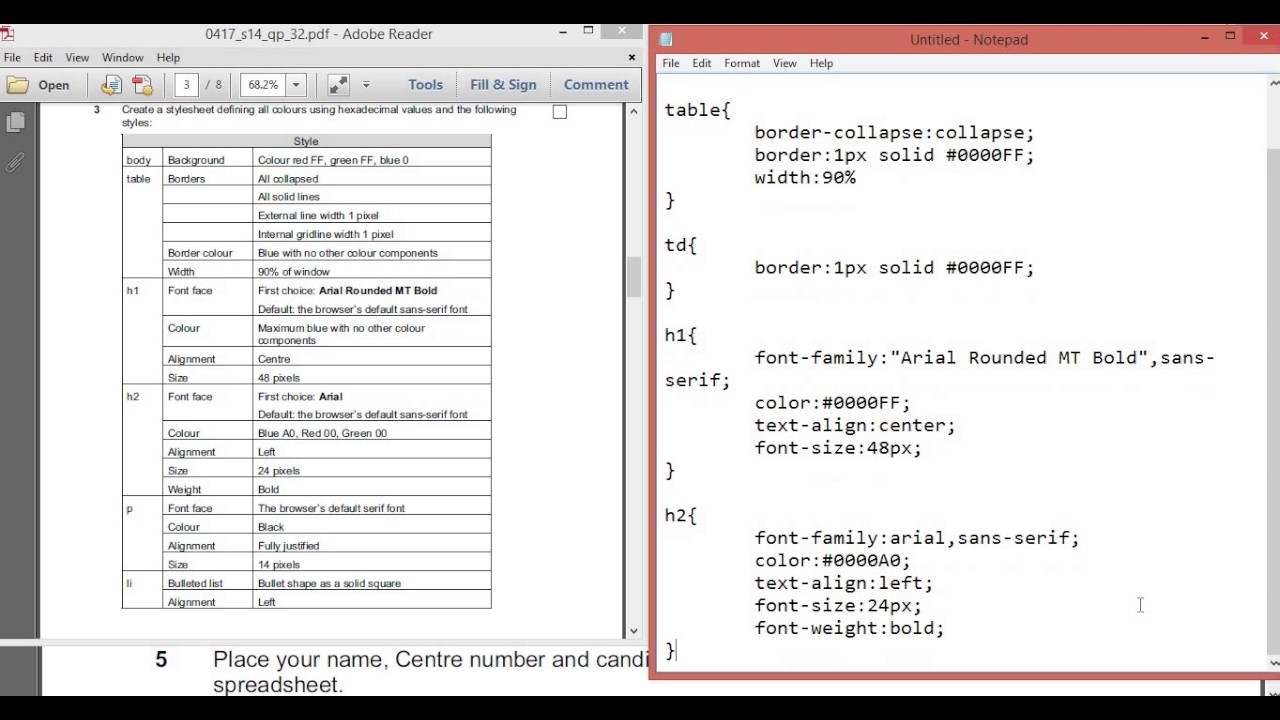Screen dimensions: 1280x720
Task: Open Notepad View menu
Action: [x=785, y=63]
